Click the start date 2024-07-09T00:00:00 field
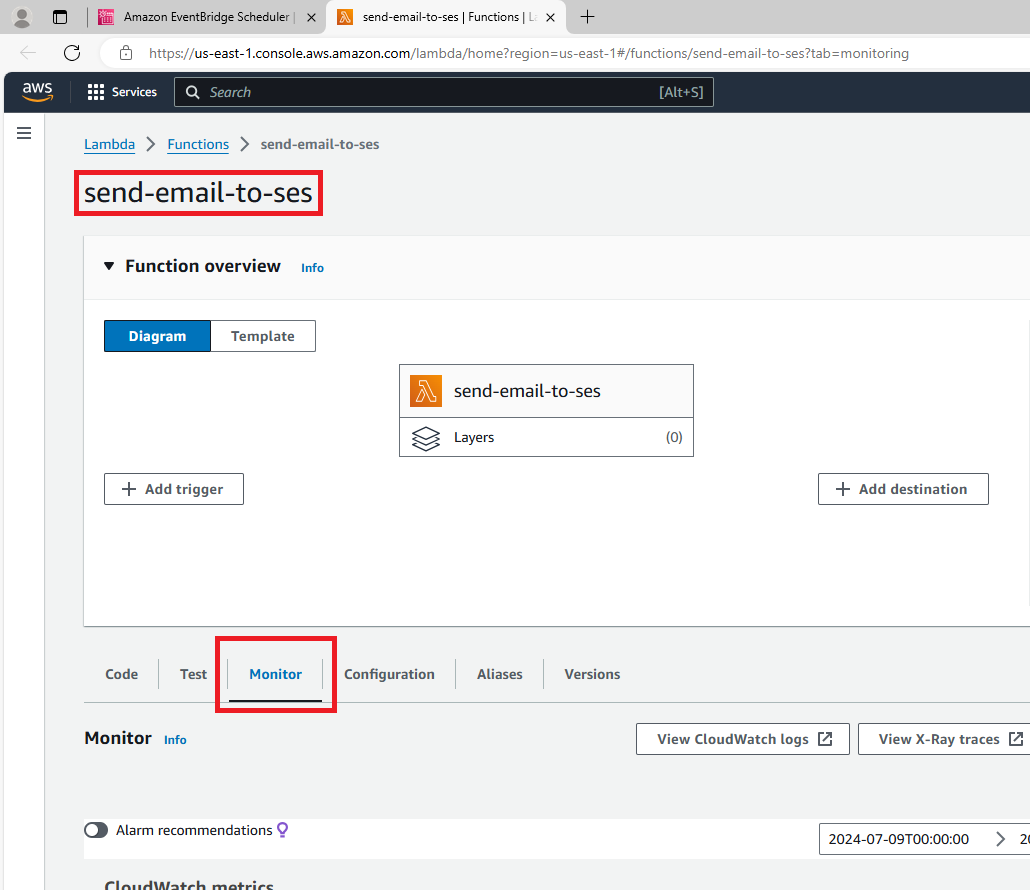1030x890 pixels. tap(899, 839)
